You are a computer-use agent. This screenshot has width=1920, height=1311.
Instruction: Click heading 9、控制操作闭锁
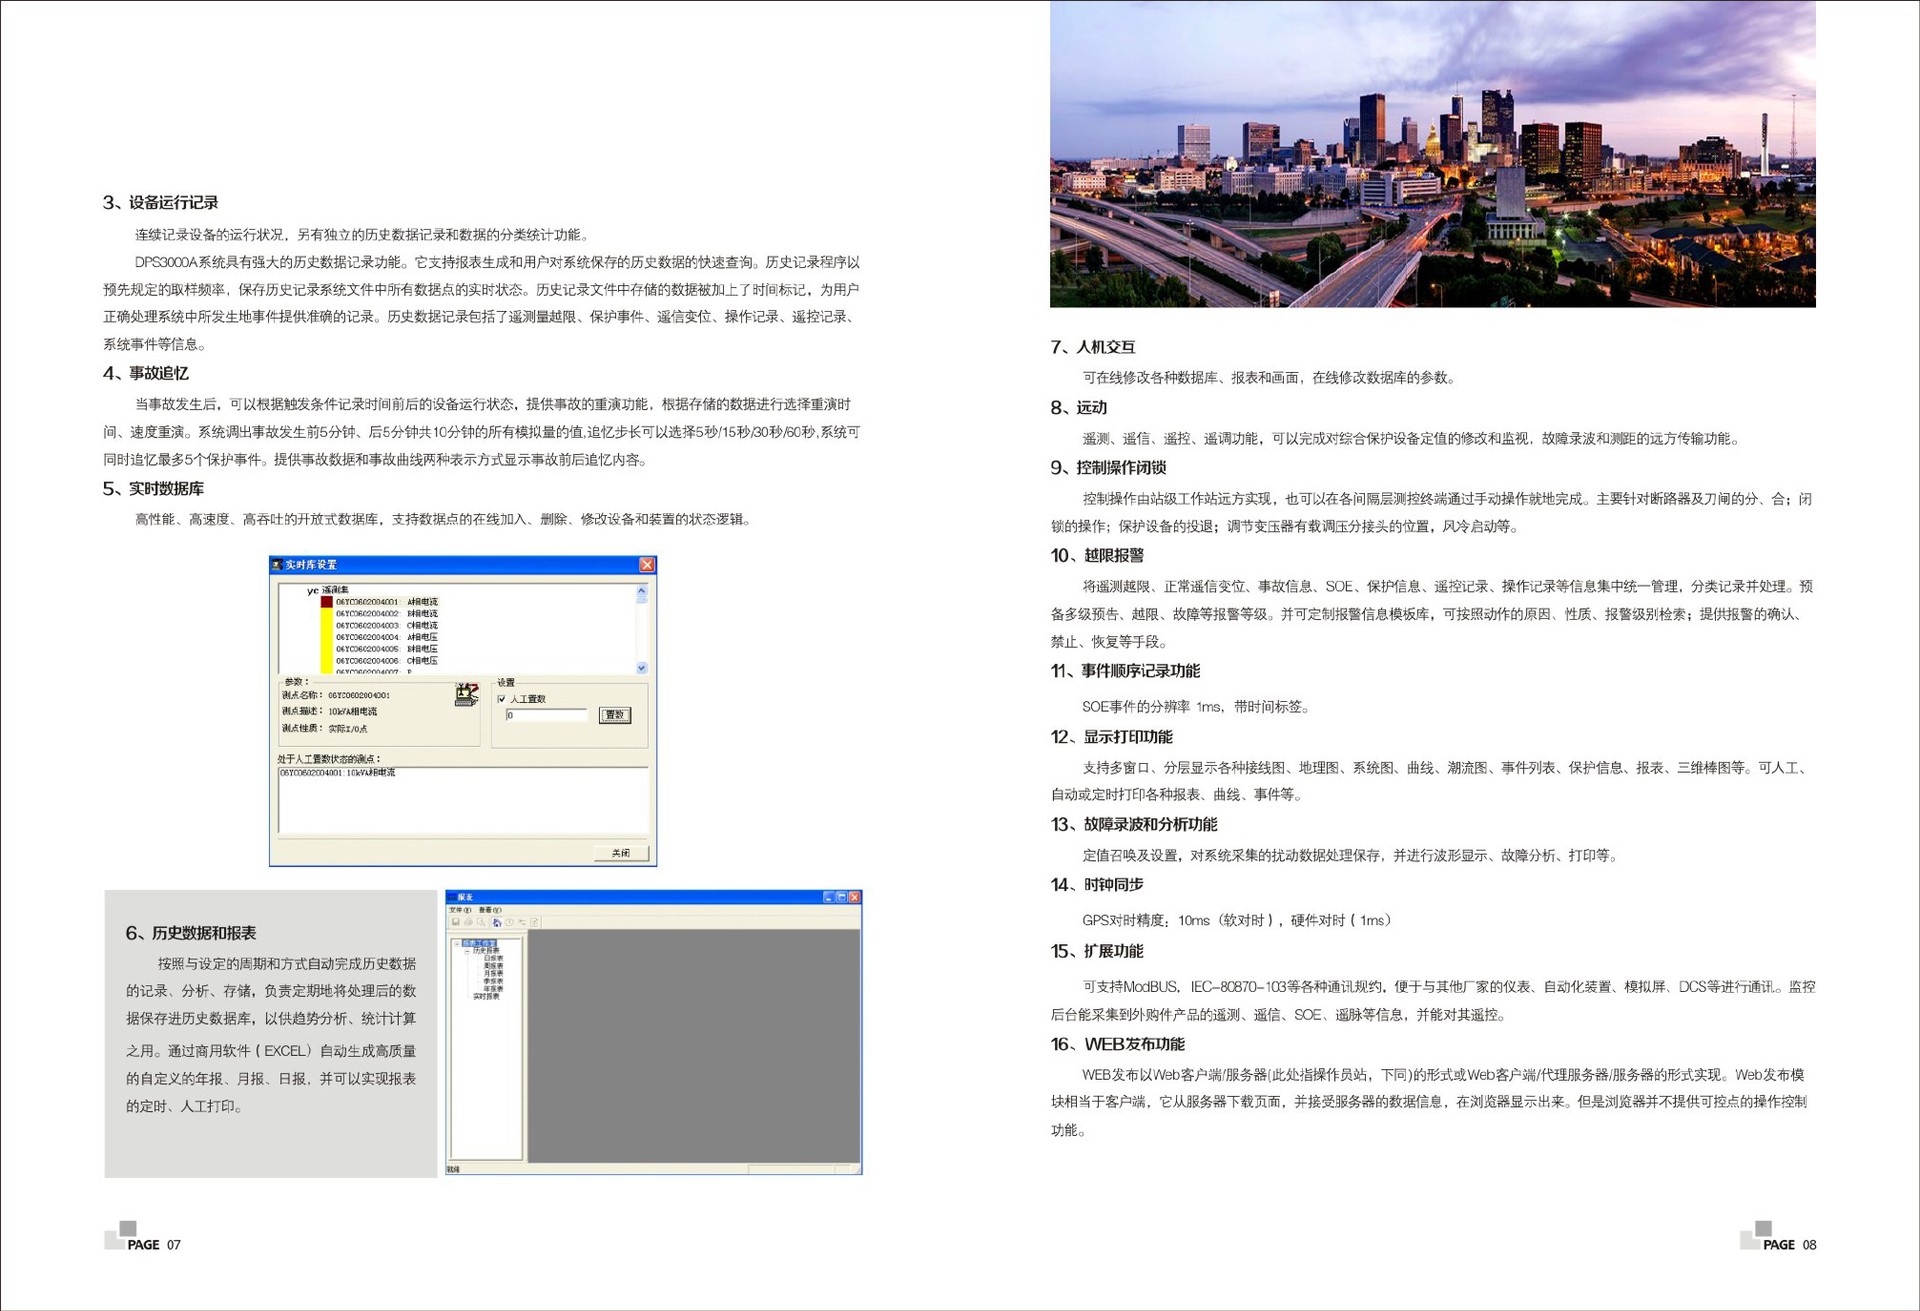(1108, 467)
